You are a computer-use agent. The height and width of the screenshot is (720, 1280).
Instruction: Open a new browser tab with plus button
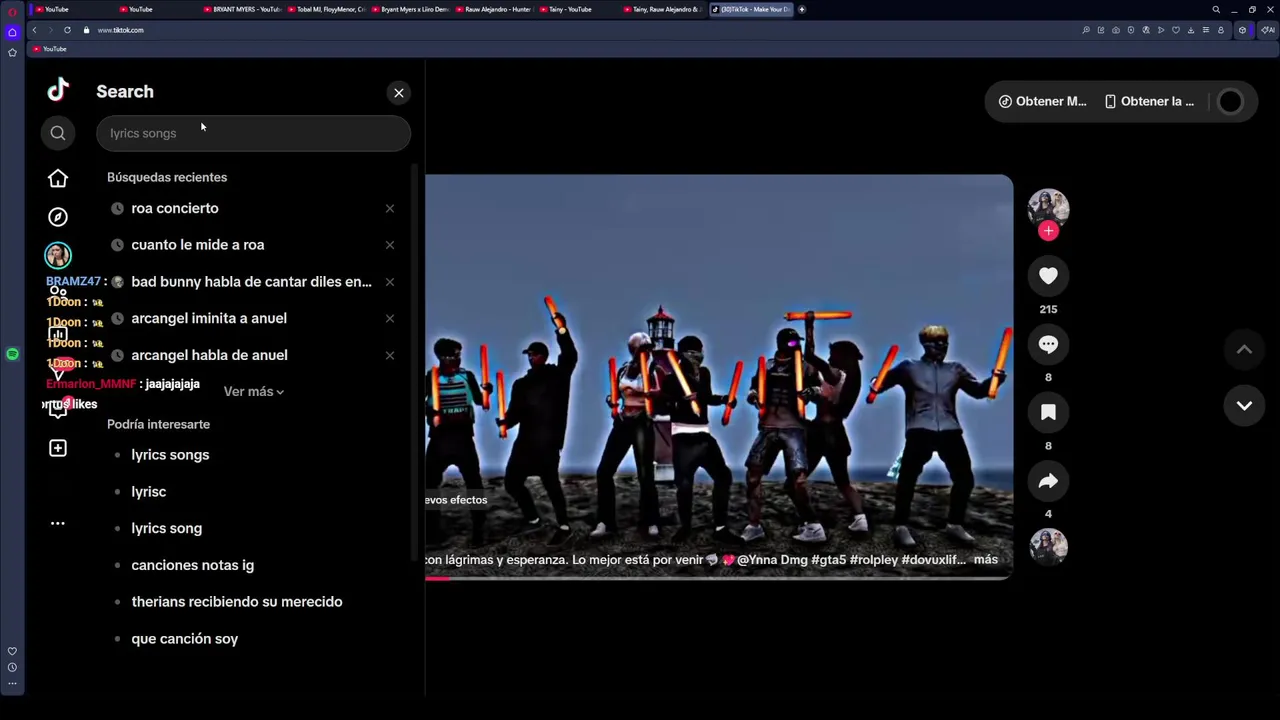coord(801,9)
